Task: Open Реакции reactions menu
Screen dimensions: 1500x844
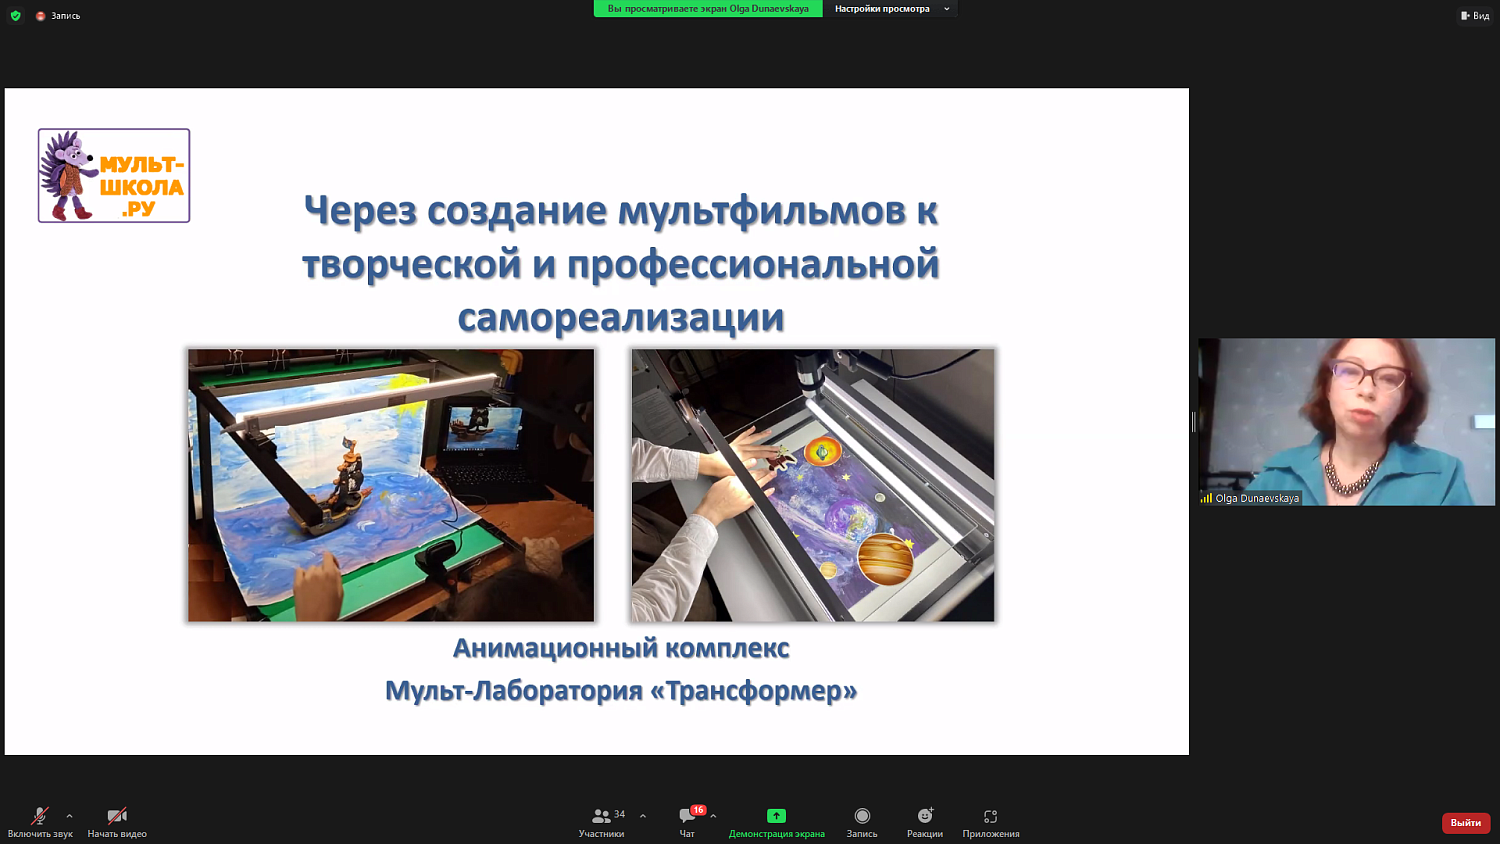Action: 925,823
